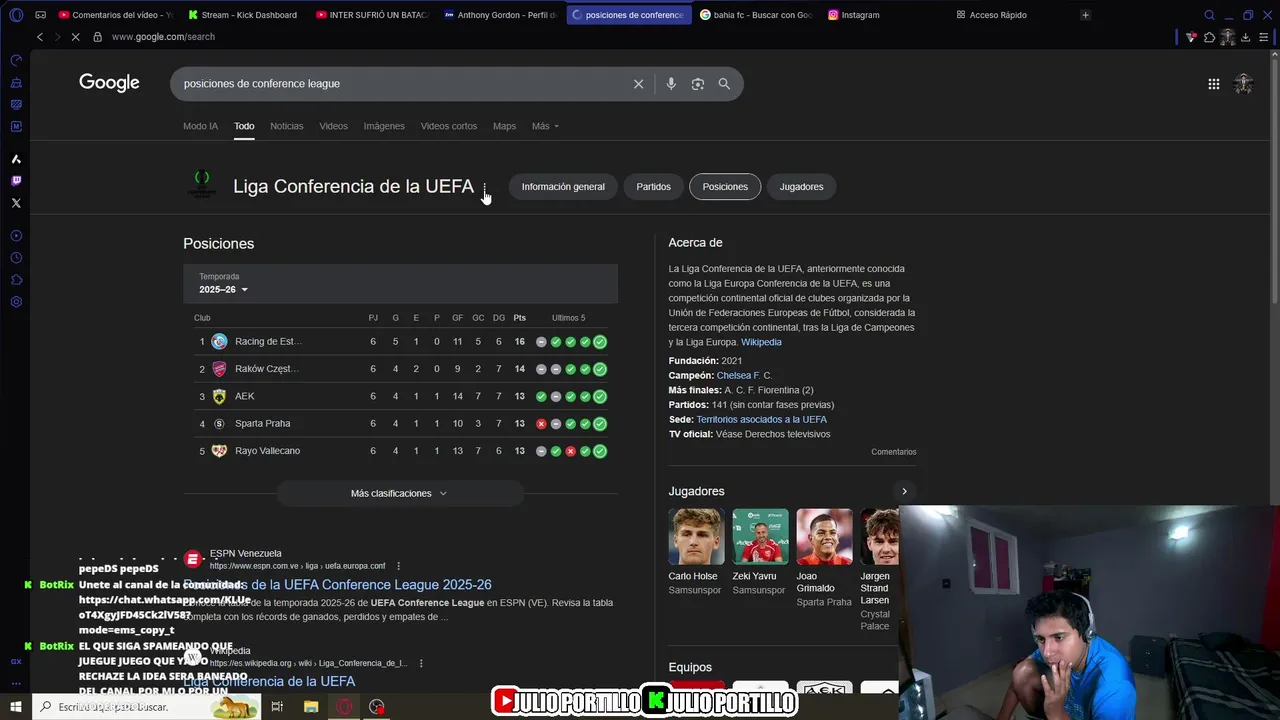Open the Aria AI sidebar icon
The image size is (1280, 720).
pos(16,159)
